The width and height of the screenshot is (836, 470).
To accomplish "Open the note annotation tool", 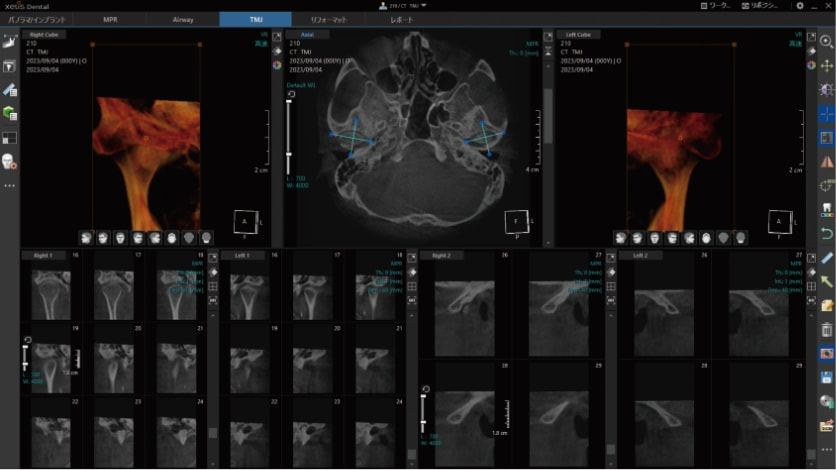I will coord(827,305).
